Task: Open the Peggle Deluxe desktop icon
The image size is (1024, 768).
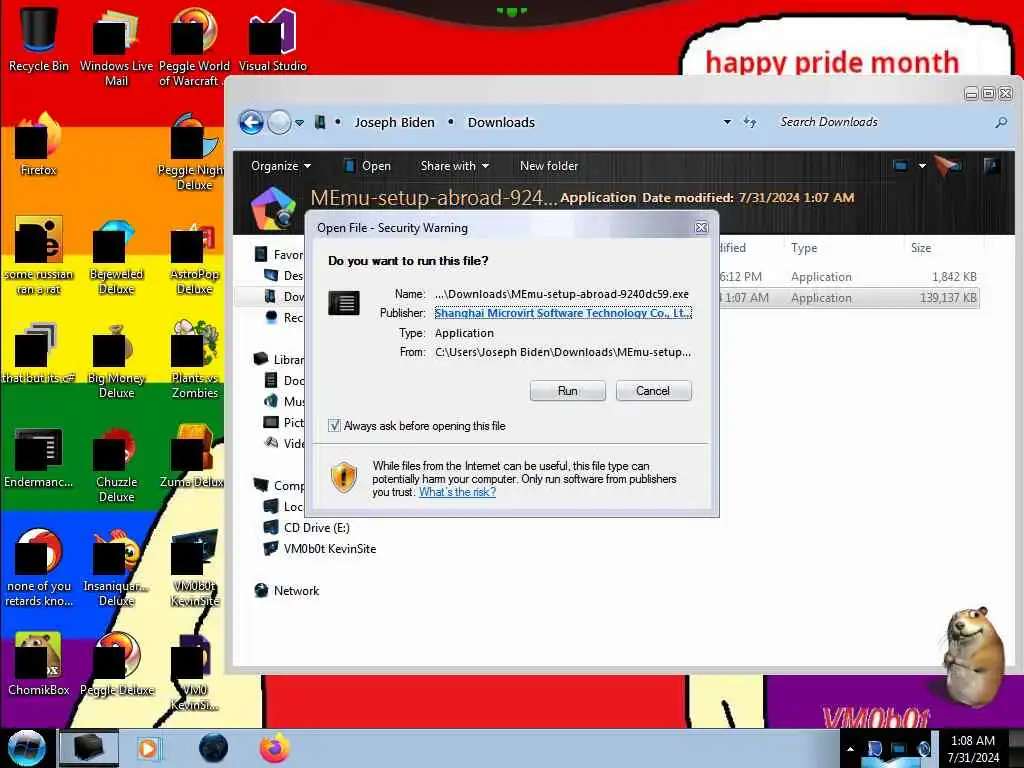Action: click(x=116, y=664)
